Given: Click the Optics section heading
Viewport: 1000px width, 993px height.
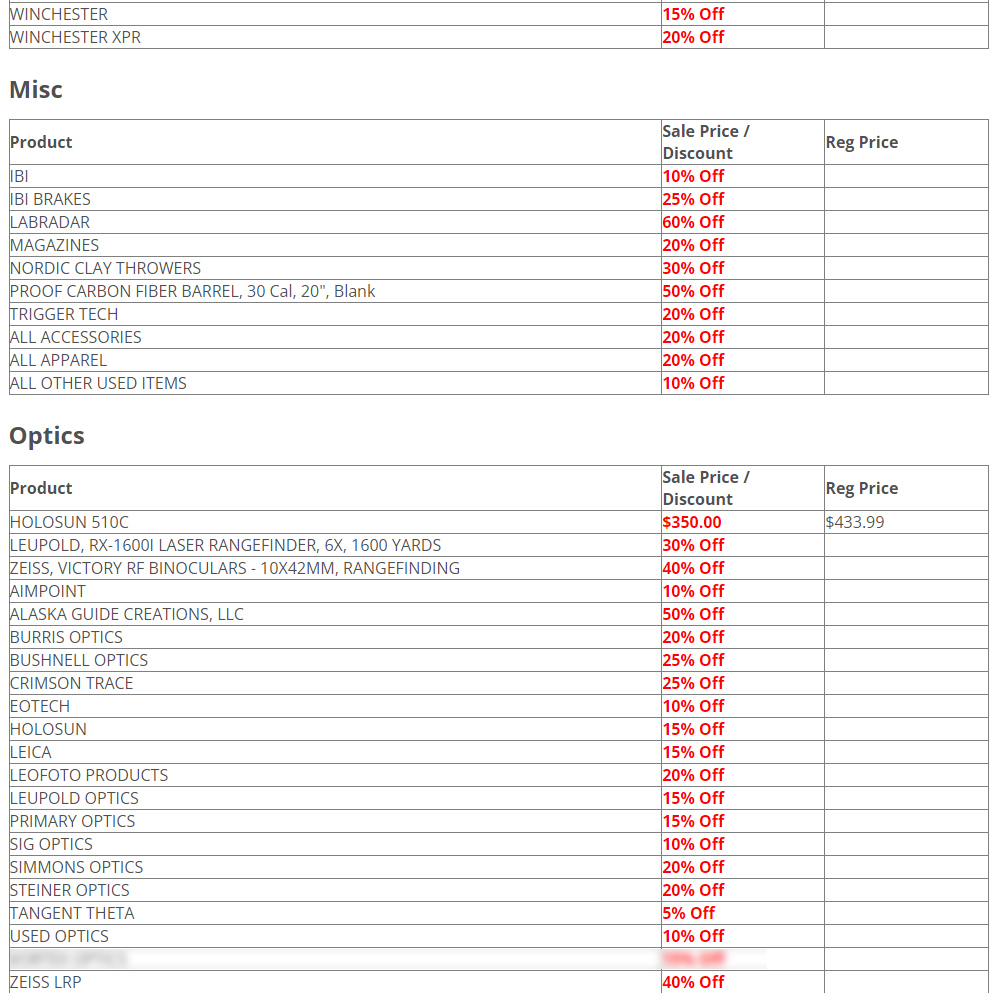Looking at the screenshot, I should (x=47, y=436).
